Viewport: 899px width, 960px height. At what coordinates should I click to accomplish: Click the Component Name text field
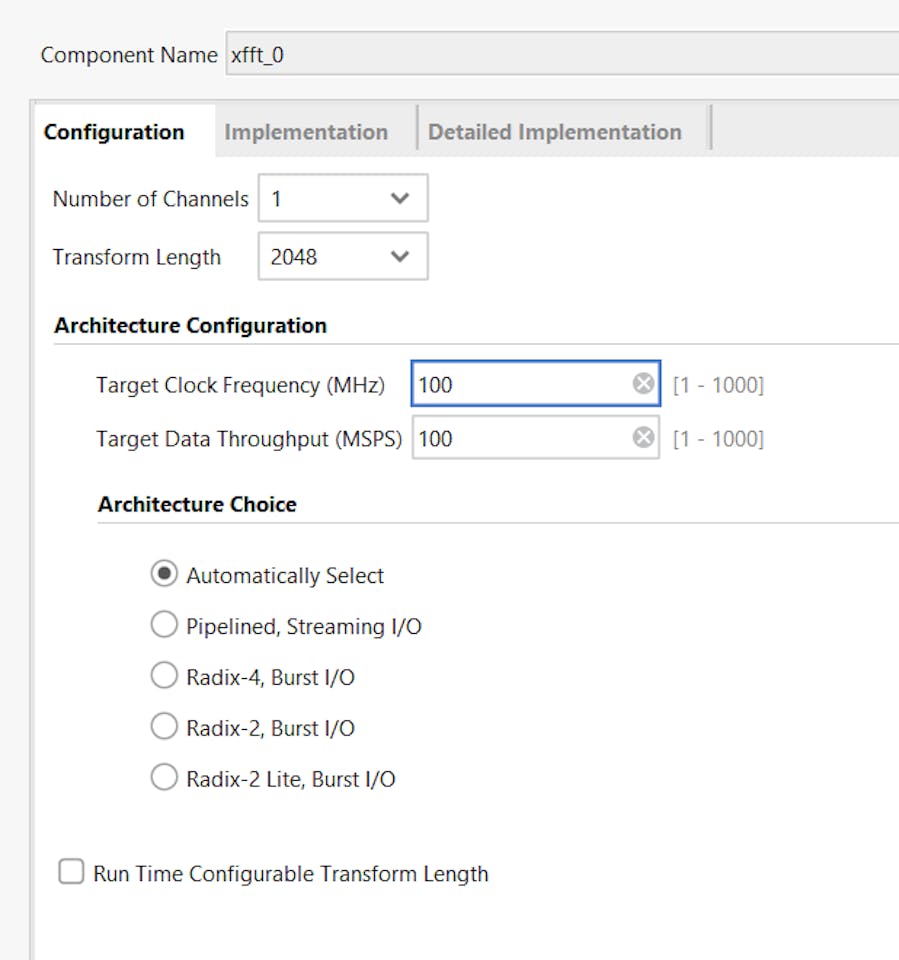click(550, 55)
